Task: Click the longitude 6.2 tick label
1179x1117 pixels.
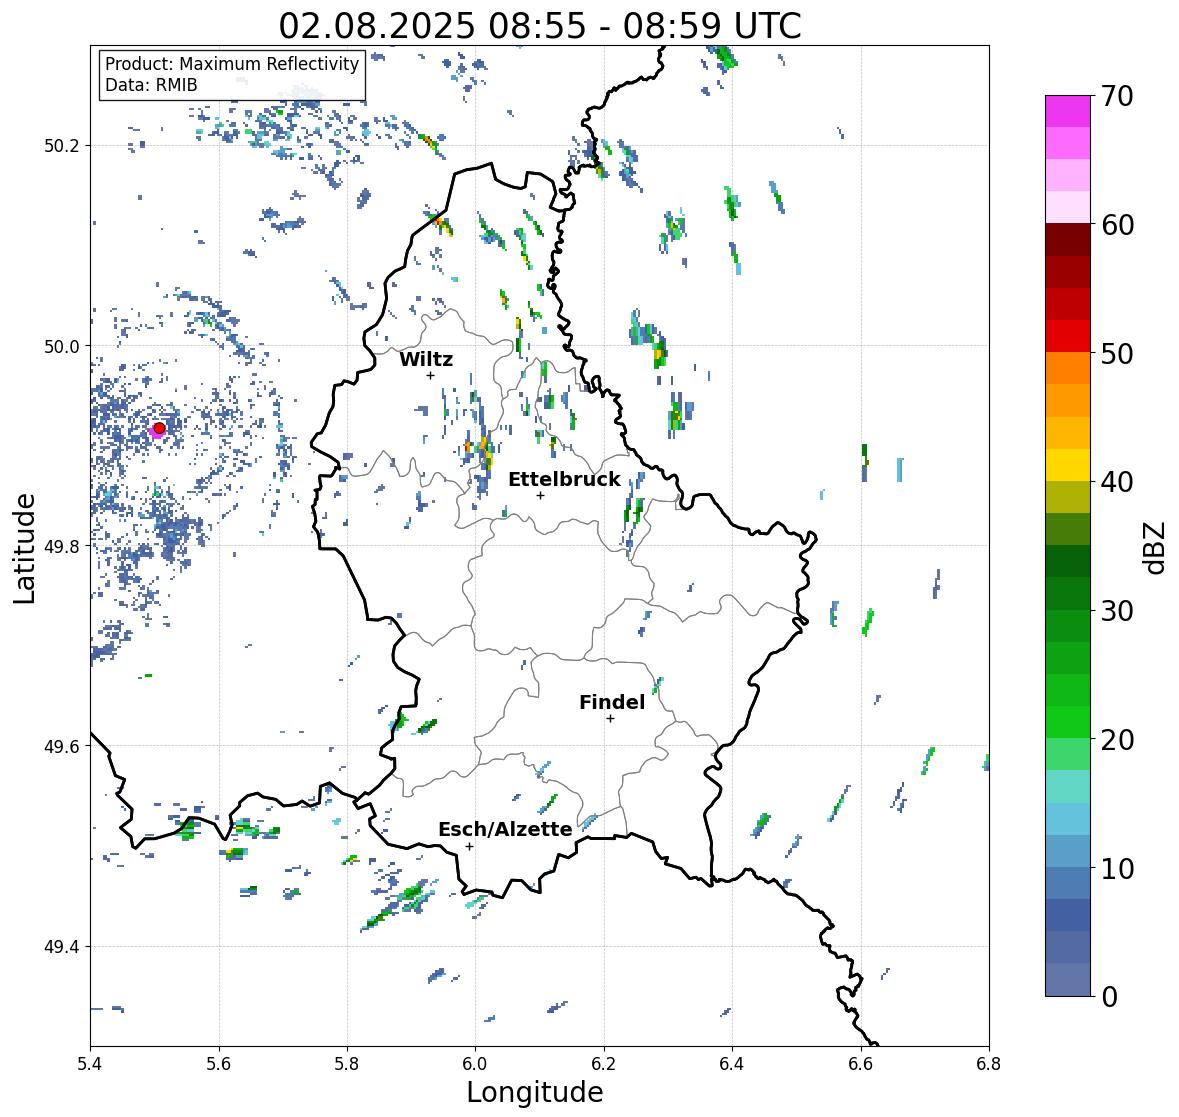Action: pyautogui.click(x=604, y=1064)
